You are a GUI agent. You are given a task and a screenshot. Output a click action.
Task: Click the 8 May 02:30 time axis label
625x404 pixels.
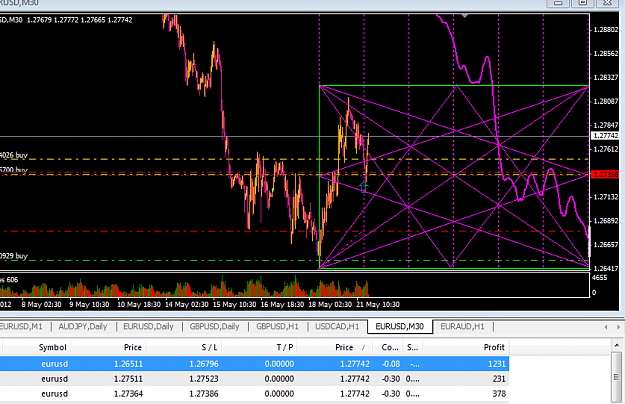[x=41, y=304]
